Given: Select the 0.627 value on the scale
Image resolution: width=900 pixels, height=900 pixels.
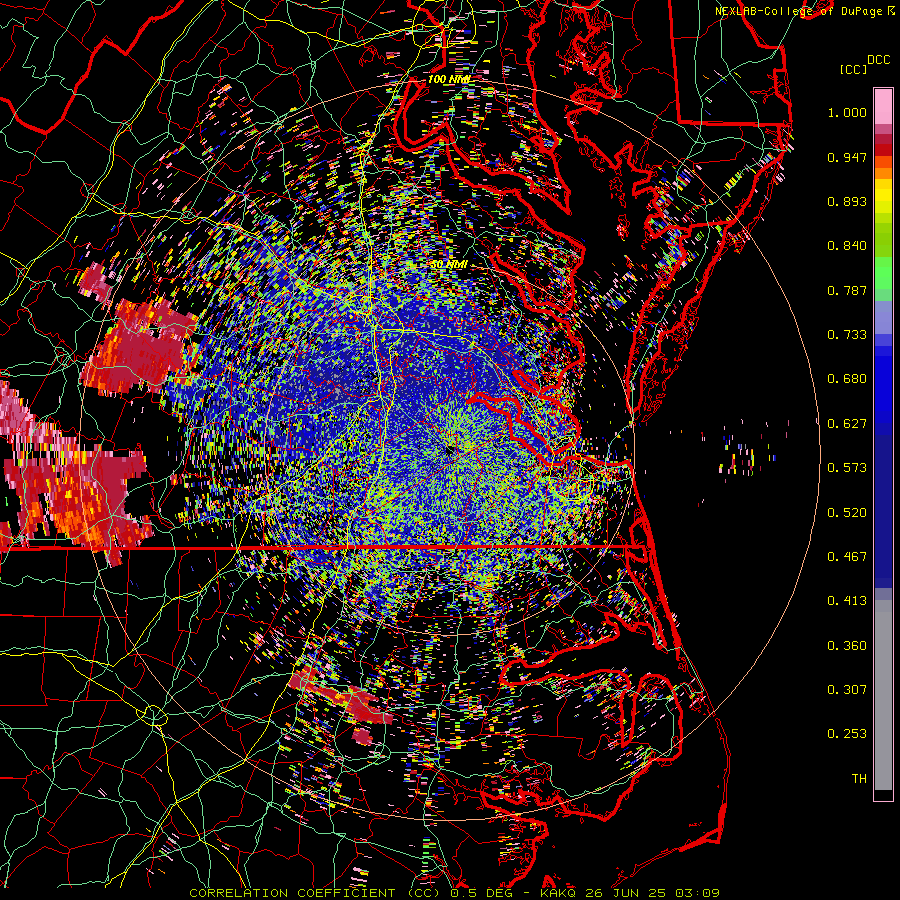Looking at the screenshot, I should (x=847, y=424).
